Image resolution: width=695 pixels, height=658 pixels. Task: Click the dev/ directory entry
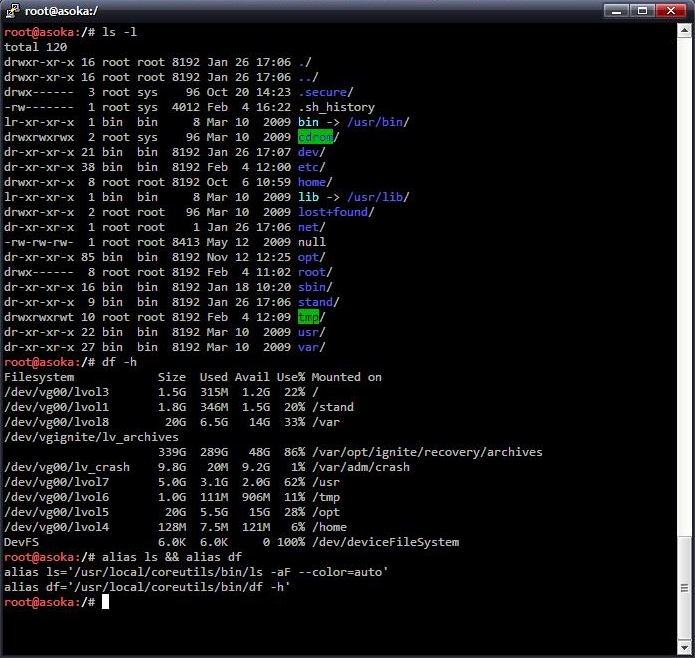[312, 152]
